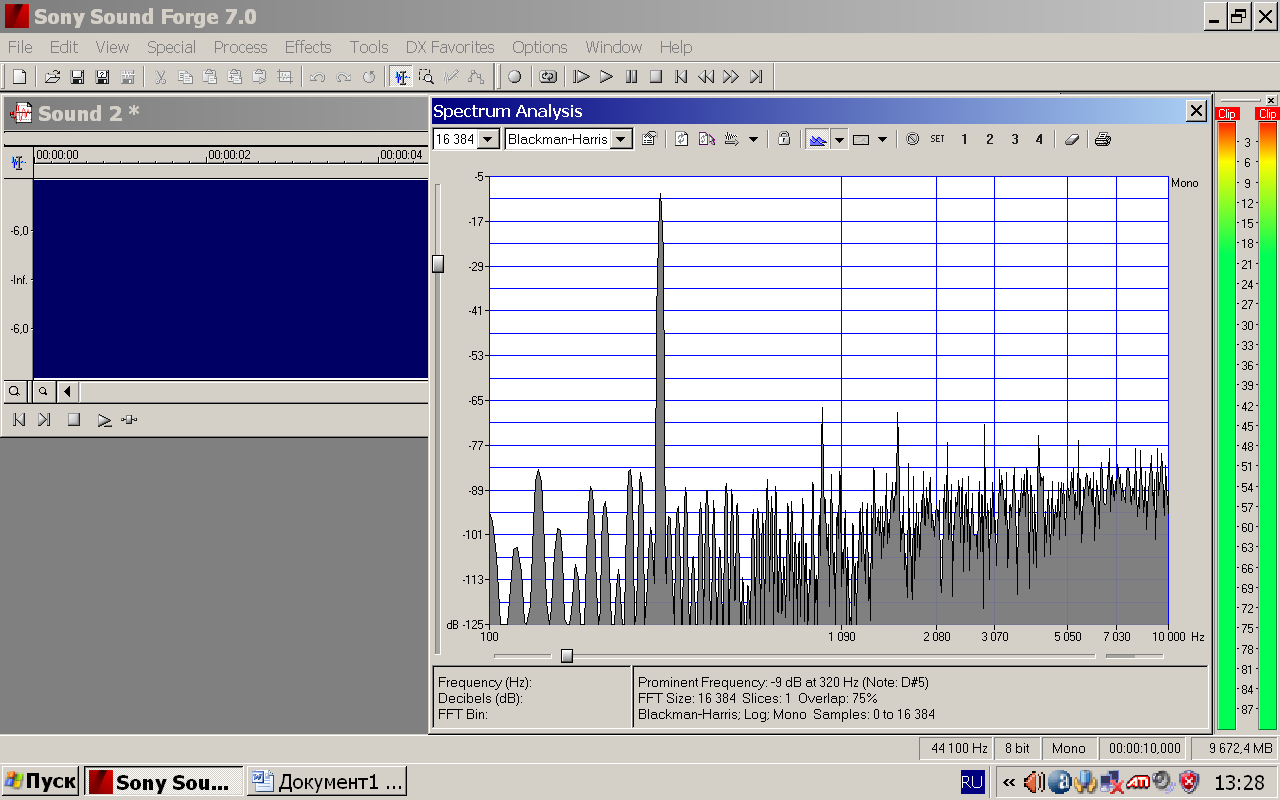Click the Play button in main toolbar
This screenshot has width=1280, height=800.
(606, 77)
